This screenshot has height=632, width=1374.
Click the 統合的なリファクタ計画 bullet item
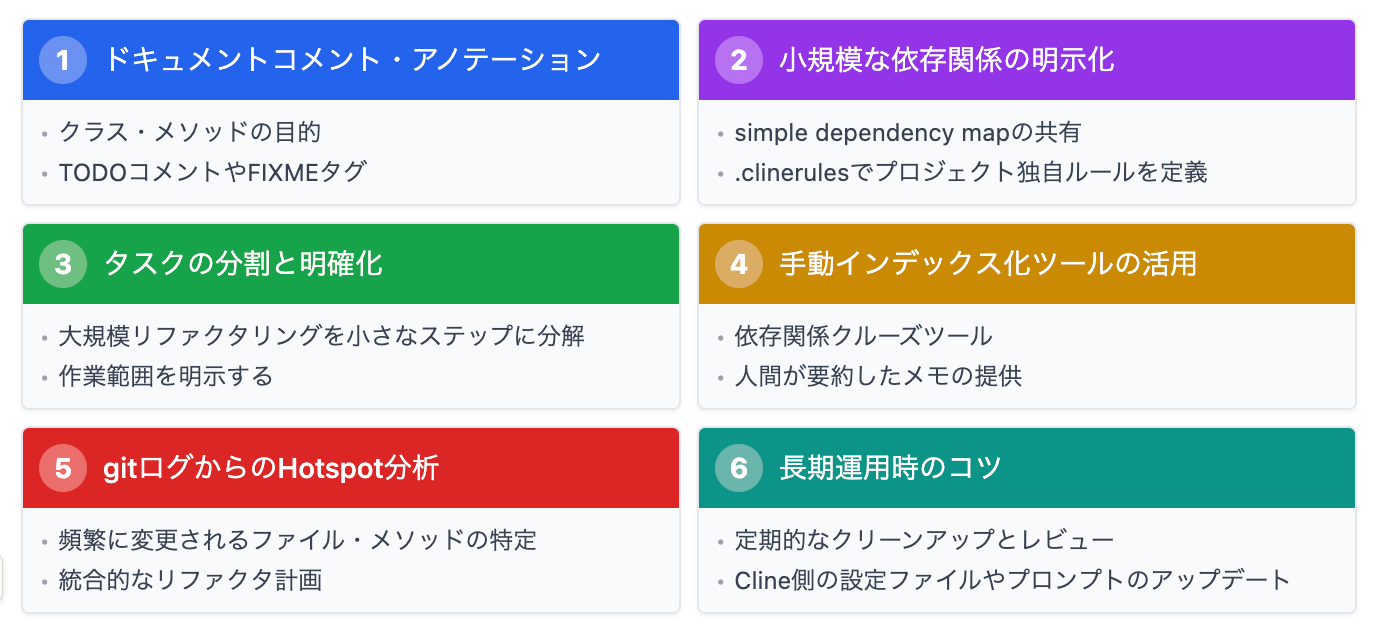coord(190,580)
